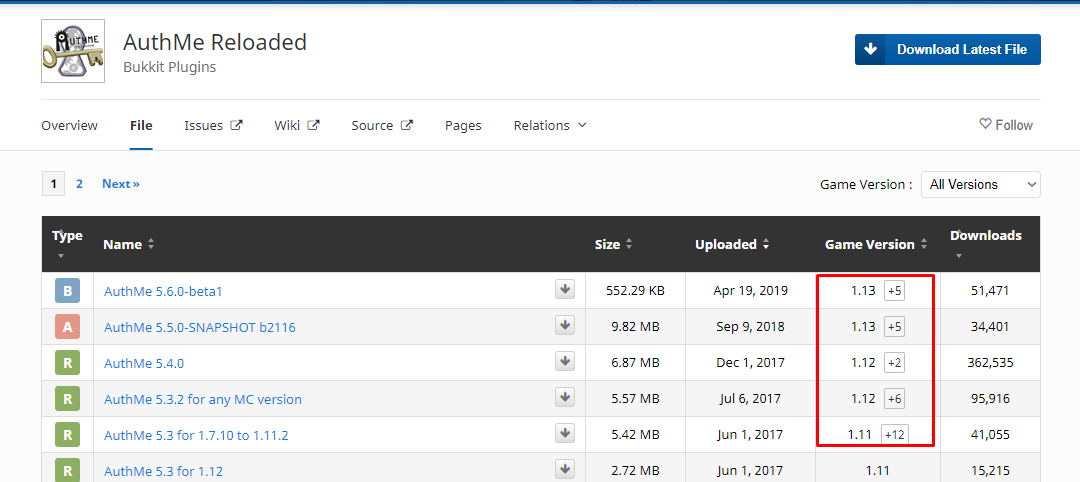Expand the Relations dropdown menu

(550, 125)
